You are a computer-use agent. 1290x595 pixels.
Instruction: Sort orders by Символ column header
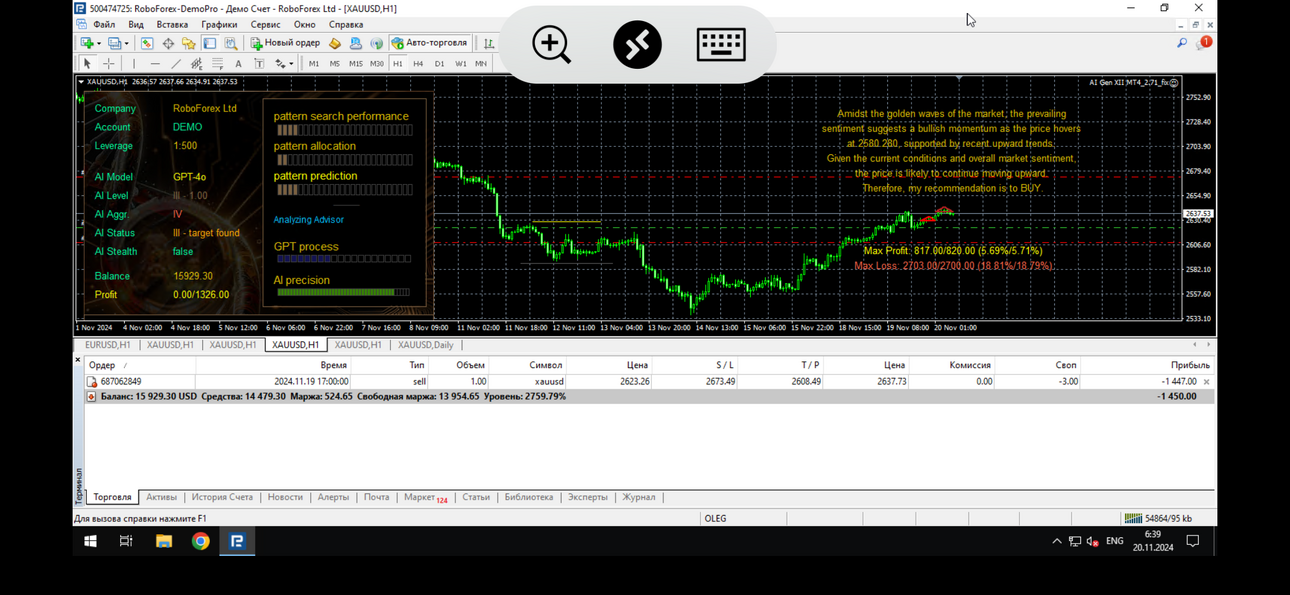[x=528, y=366]
